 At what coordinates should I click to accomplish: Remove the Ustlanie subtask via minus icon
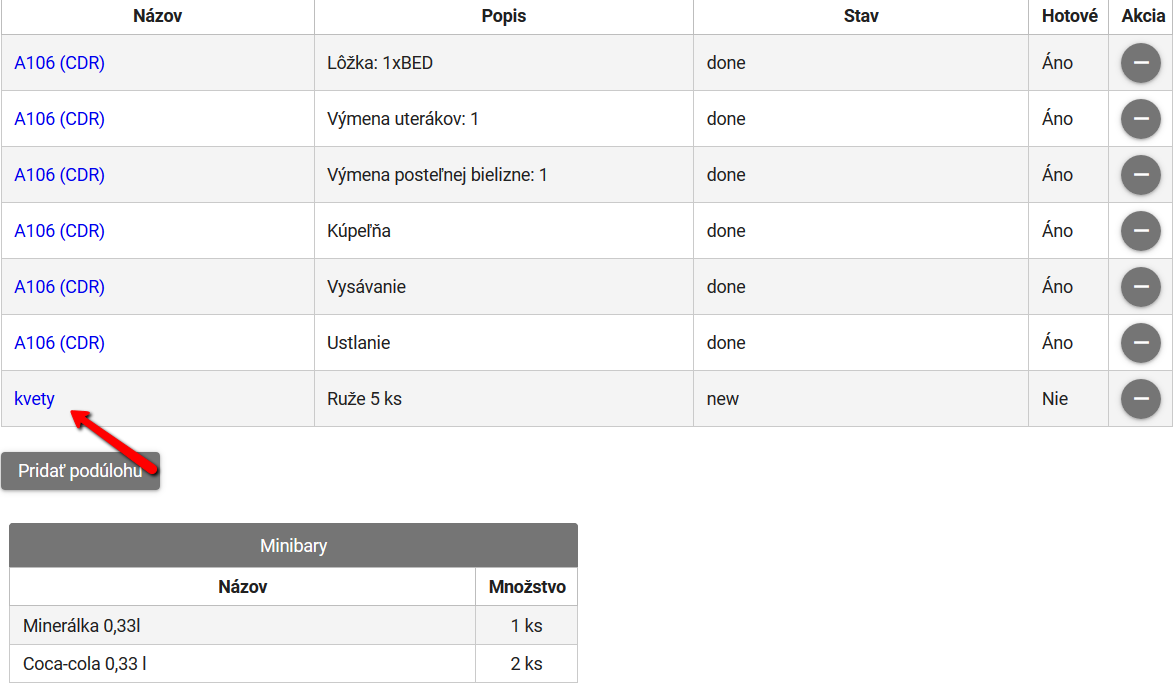[1140, 343]
